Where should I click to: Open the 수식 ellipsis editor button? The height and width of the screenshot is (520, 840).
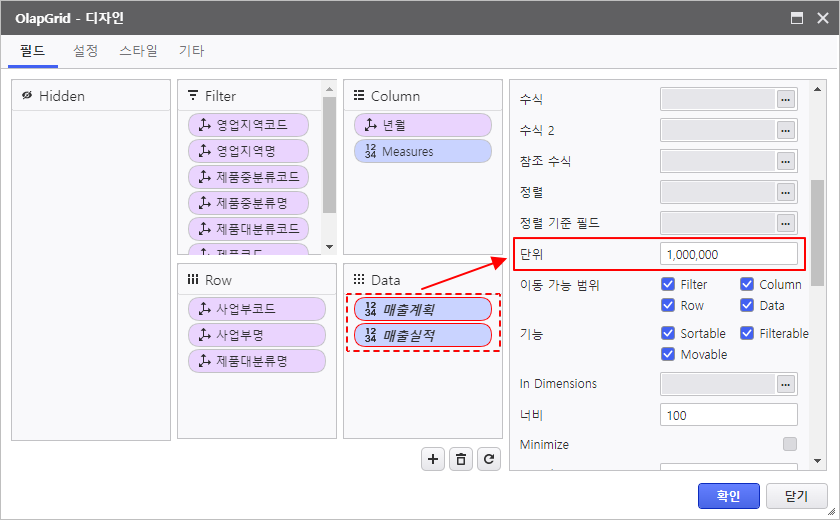coord(786,99)
